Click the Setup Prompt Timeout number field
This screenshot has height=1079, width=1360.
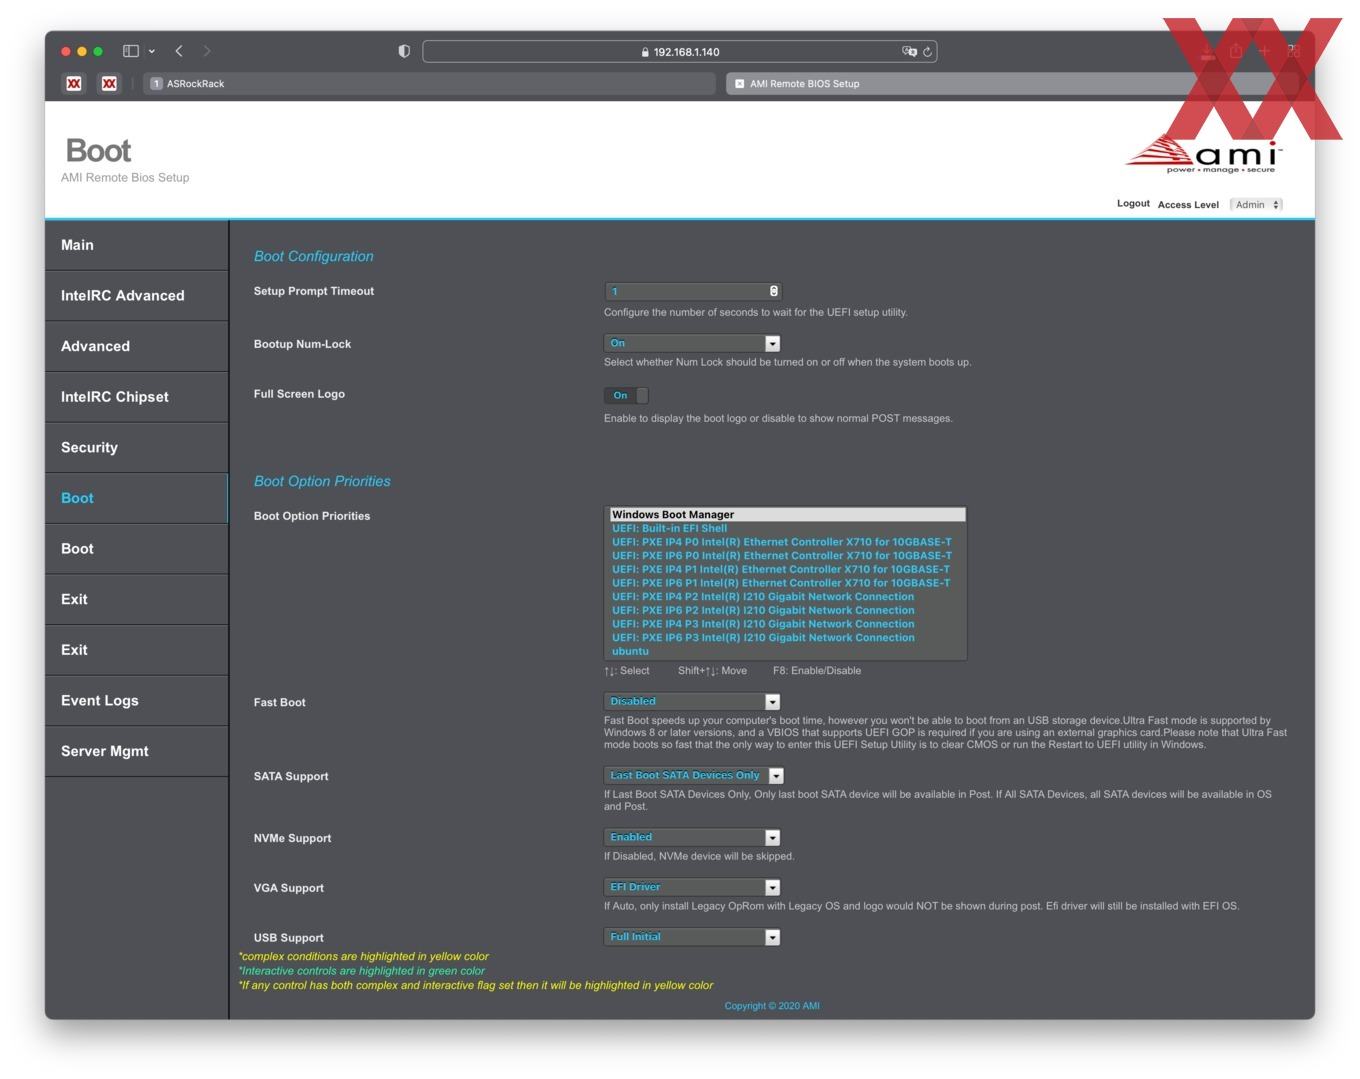(692, 291)
